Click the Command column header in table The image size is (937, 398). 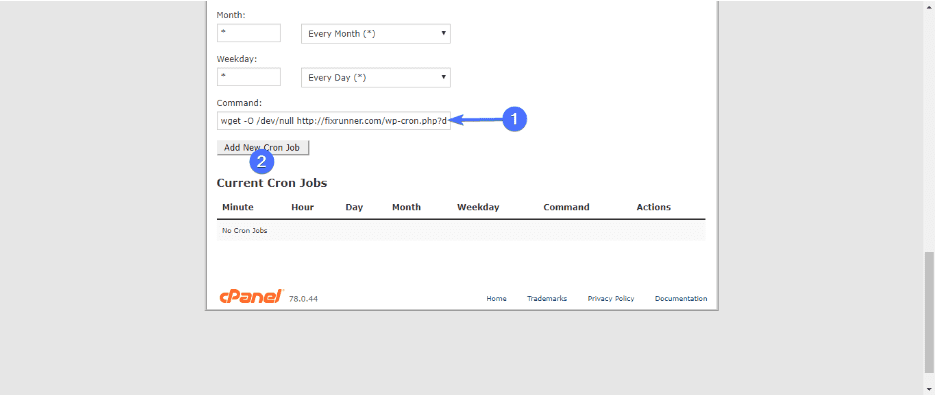[x=567, y=207]
